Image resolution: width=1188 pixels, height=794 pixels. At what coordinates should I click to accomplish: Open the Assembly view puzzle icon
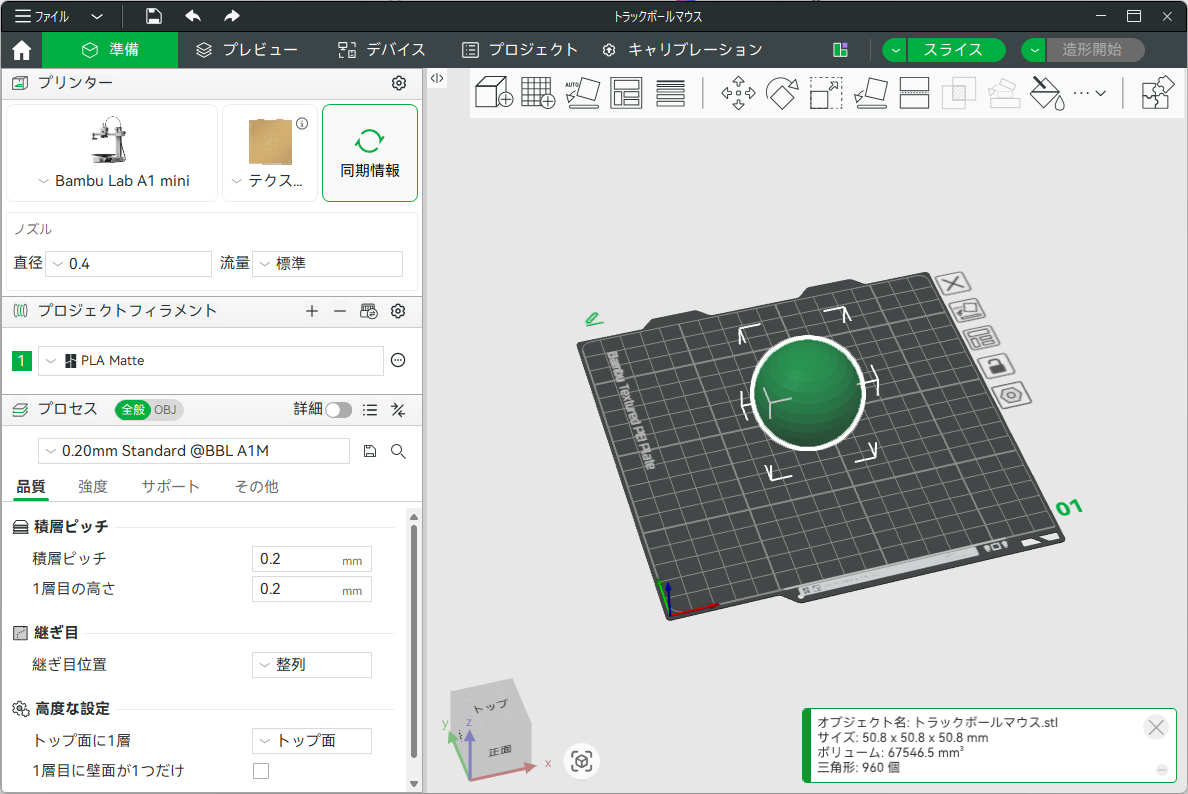click(1157, 92)
